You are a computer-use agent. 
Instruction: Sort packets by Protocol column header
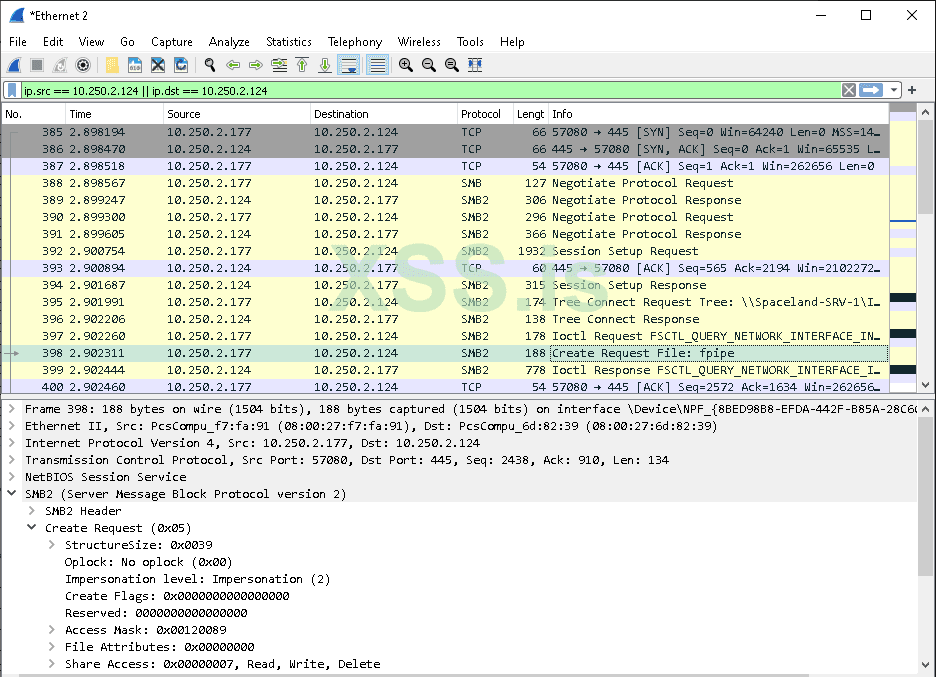481,114
